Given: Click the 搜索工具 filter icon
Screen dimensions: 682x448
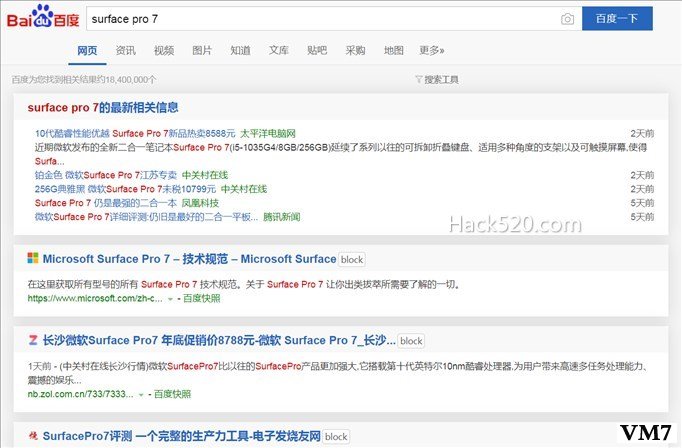Looking at the screenshot, I should point(418,80).
